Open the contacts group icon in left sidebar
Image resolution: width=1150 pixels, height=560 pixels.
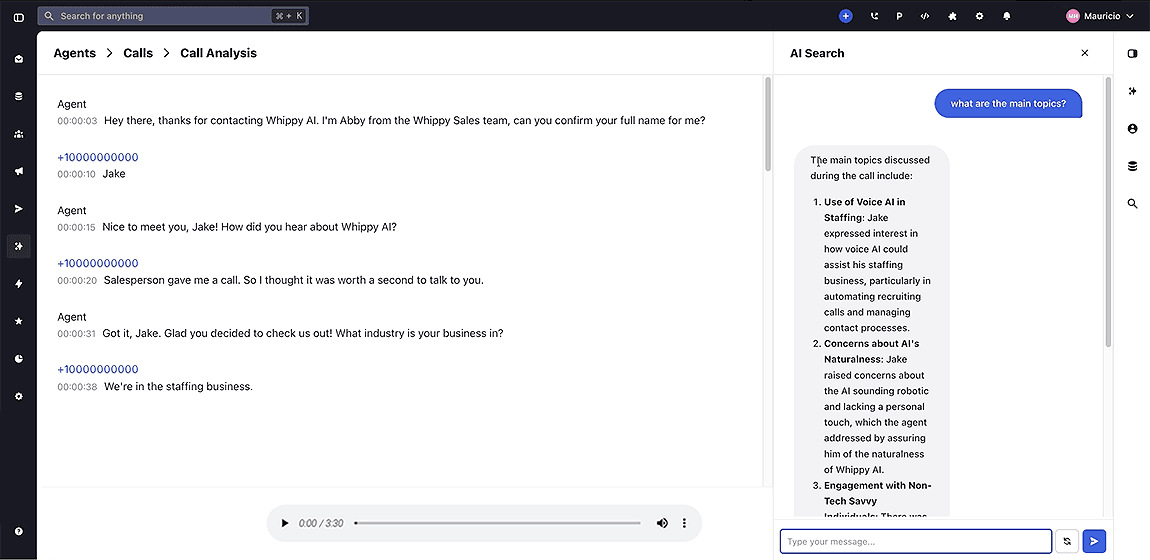(x=18, y=134)
